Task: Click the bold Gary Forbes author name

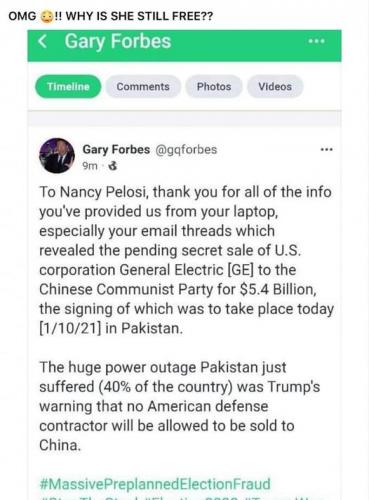Action: (116, 149)
